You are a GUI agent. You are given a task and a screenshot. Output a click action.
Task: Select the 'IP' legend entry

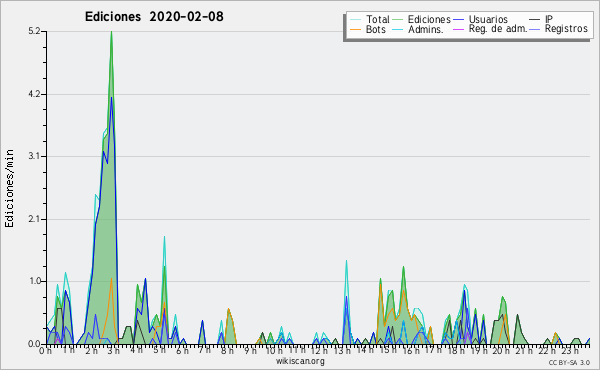pos(549,19)
